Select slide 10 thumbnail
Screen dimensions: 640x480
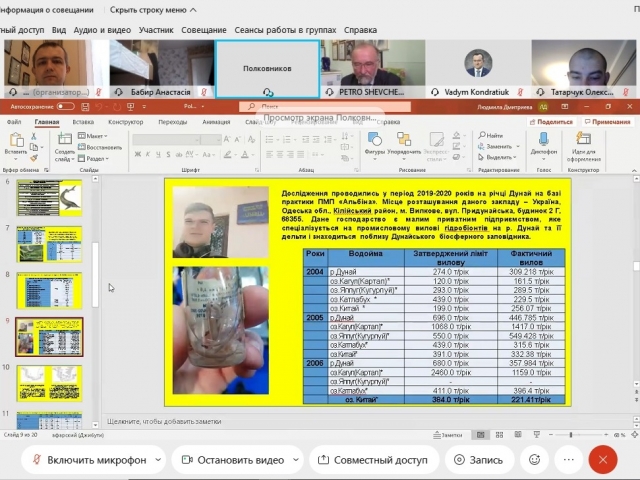49,383
